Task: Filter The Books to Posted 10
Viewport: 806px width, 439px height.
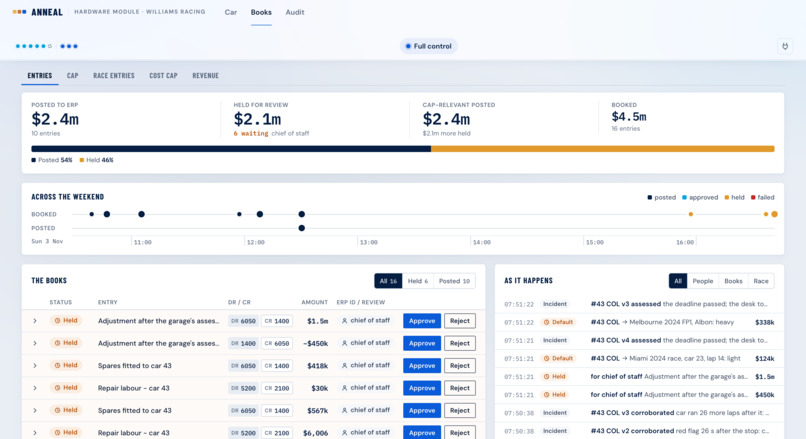Action: 454,281
